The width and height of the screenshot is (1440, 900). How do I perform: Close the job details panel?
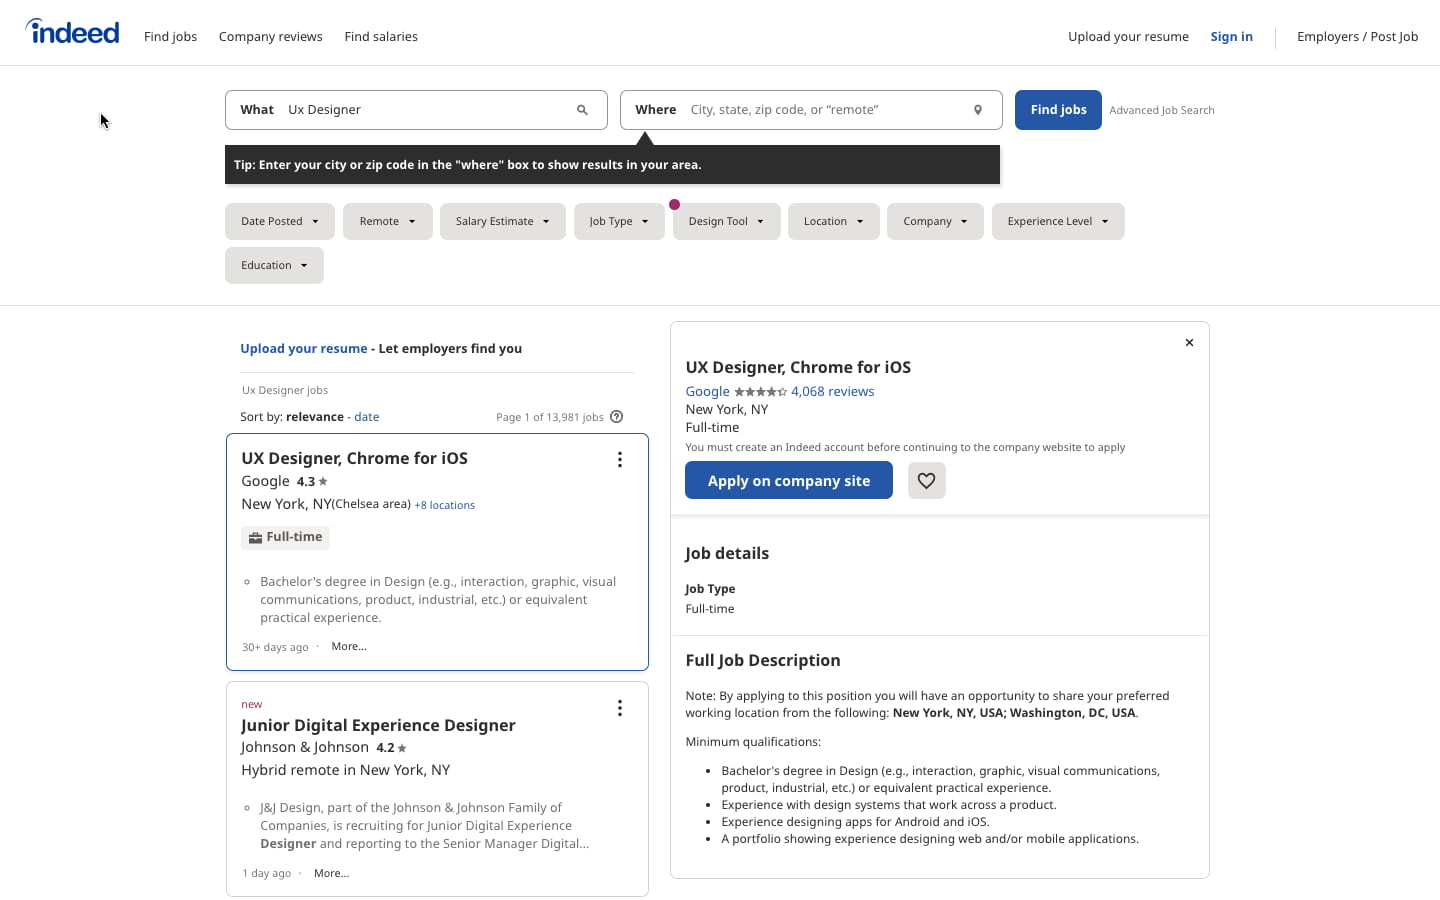[1189, 342]
